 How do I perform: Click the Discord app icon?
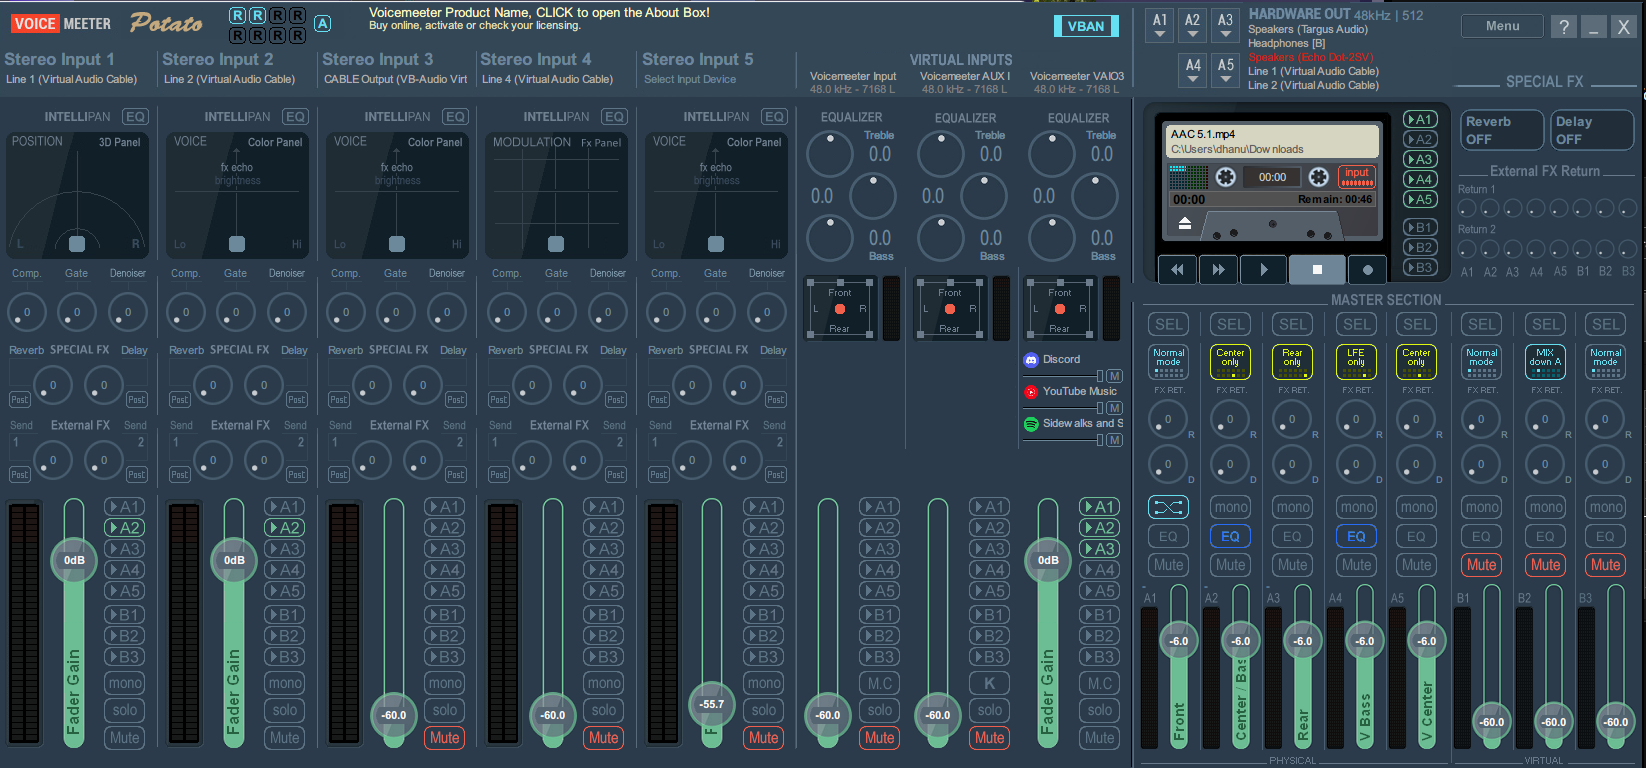coord(1031,359)
